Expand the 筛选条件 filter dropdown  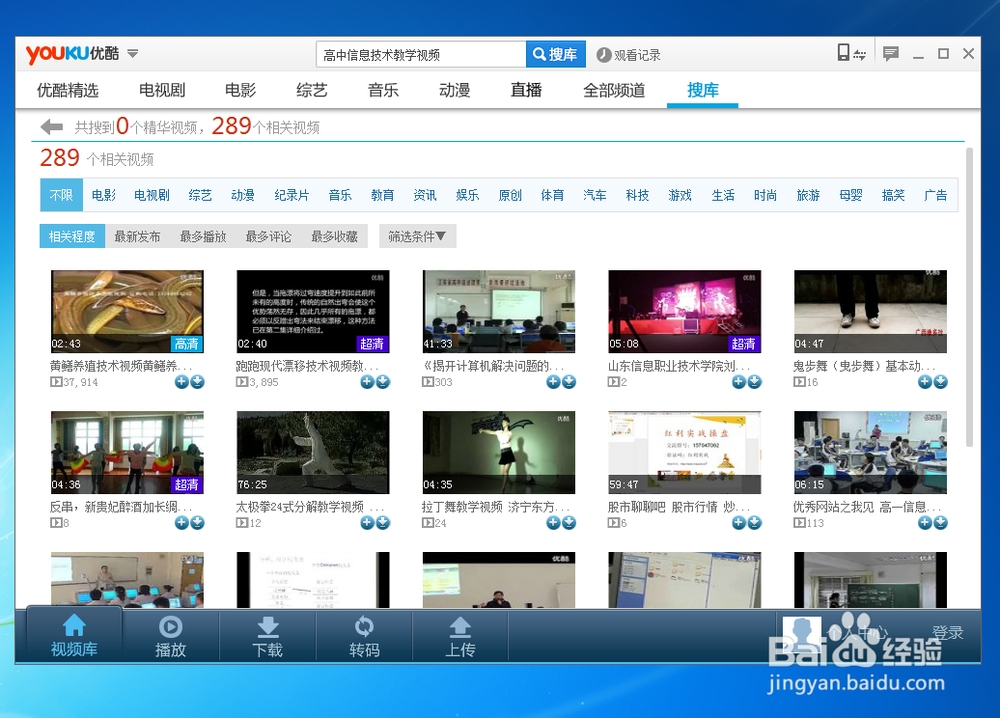[x=417, y=237]
